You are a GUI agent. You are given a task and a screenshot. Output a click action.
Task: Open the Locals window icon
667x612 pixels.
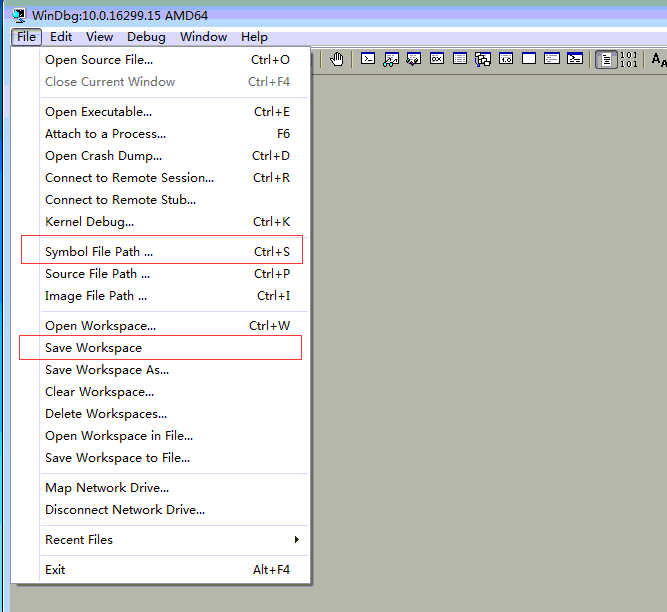(x=413, y=59)
